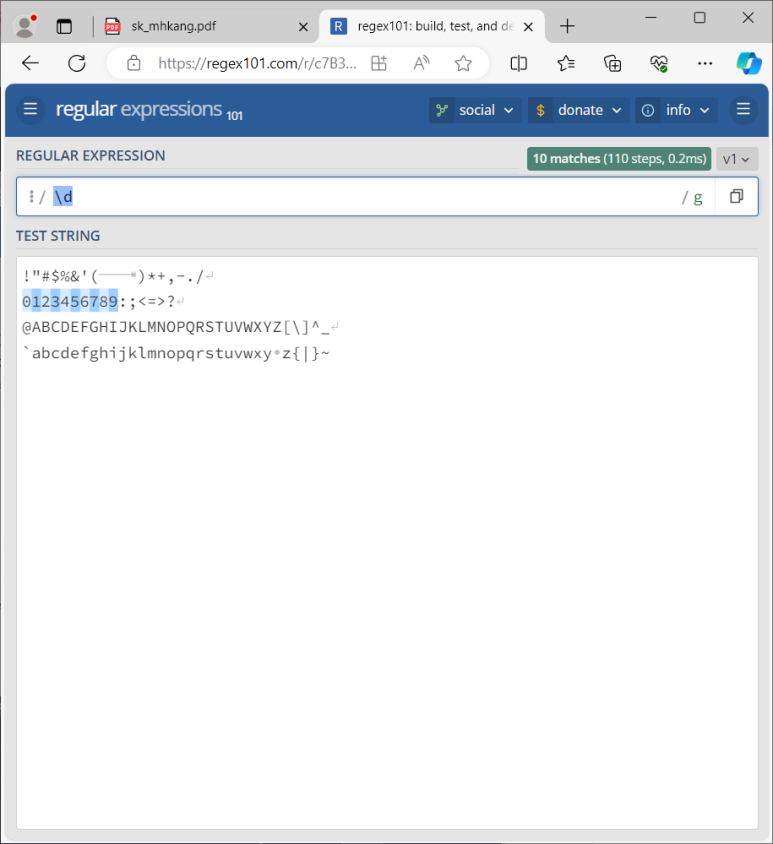773x844 pixels.
Task: Open the tab actions menu icon
Action: [64, 26]
